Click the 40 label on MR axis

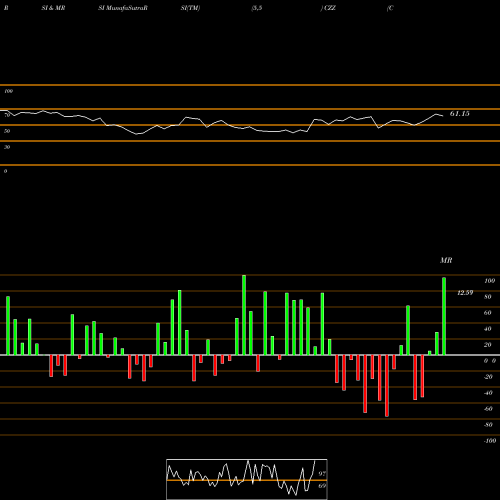point(488,329)
